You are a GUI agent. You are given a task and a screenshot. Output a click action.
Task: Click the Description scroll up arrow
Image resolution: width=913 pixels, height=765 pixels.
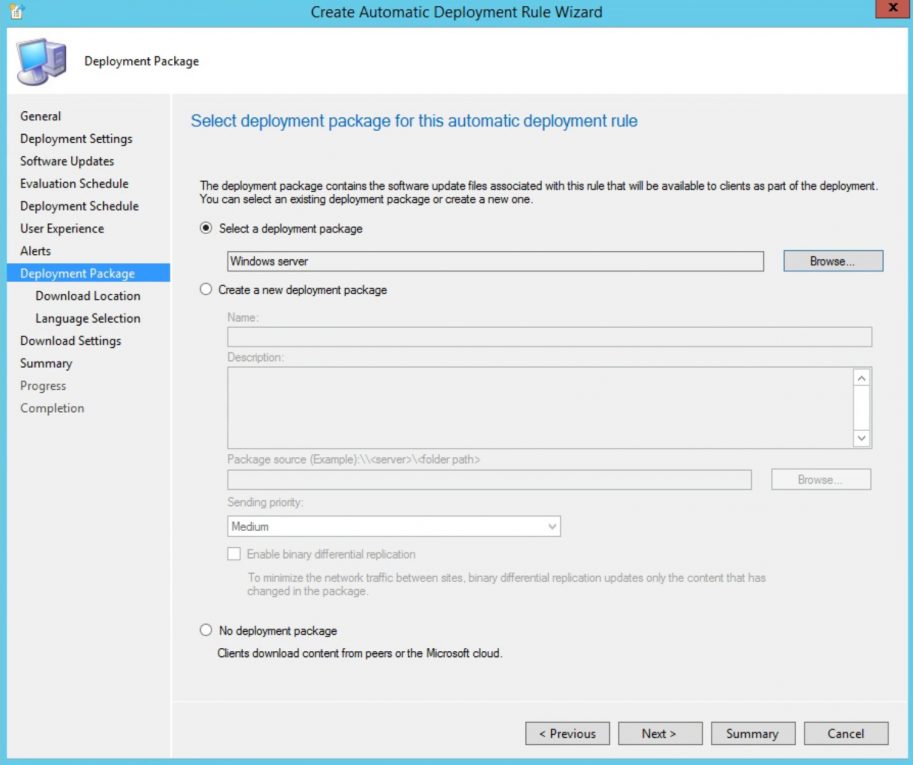(862, 377)
